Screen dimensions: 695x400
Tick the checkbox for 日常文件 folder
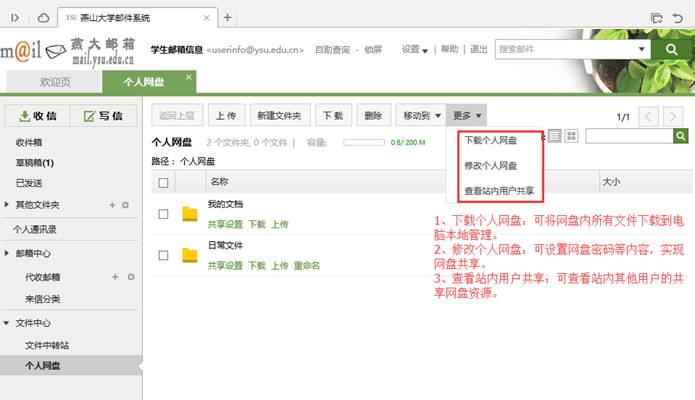pyautogui.click(x=164, y=255)
